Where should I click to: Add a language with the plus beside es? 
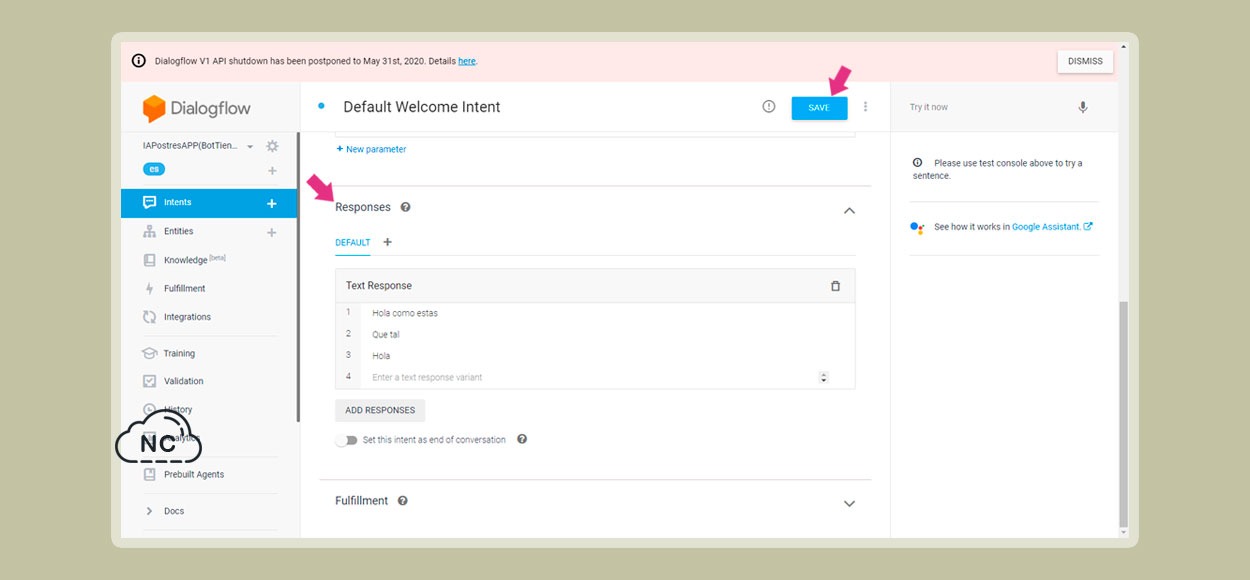click(x=272, y=171)
